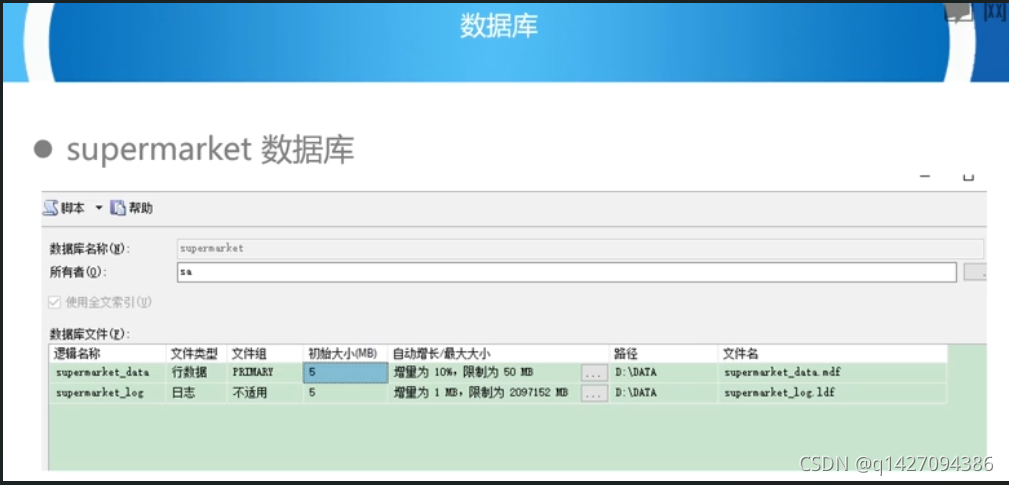Click the PRIMARY filegroup cell
Viewport: 1009px width, 485px height.
[264, 372]
